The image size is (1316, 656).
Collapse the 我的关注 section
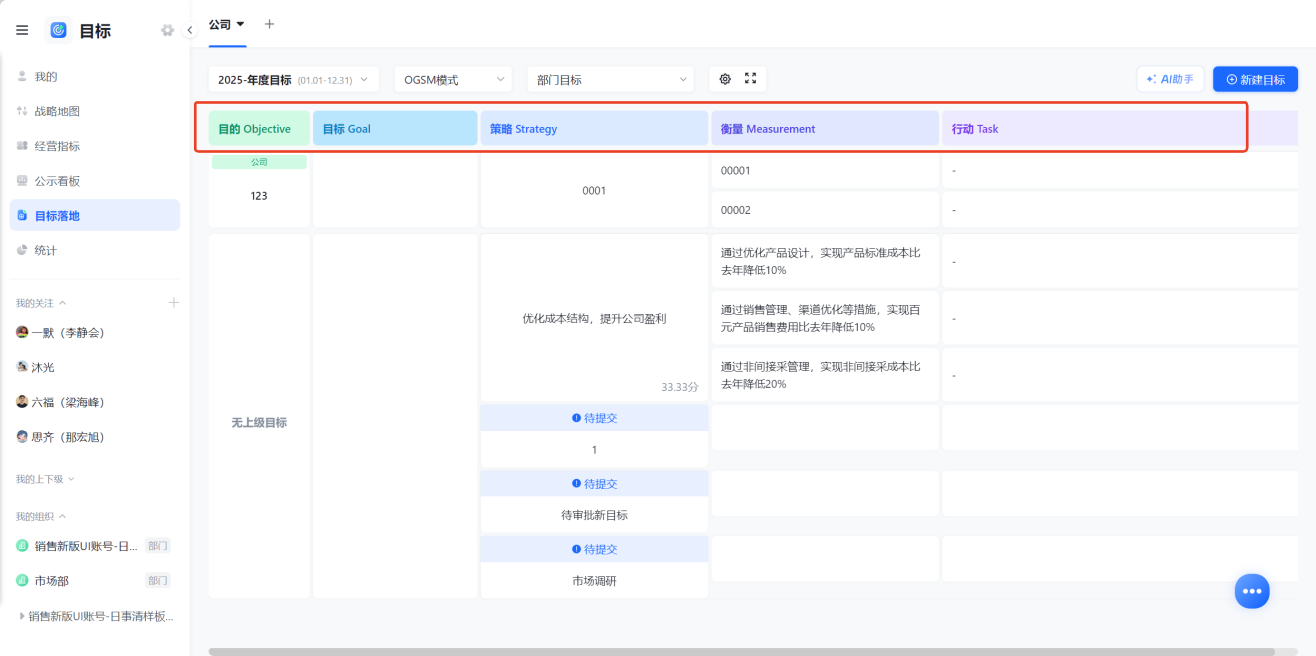tap(62, 303)
